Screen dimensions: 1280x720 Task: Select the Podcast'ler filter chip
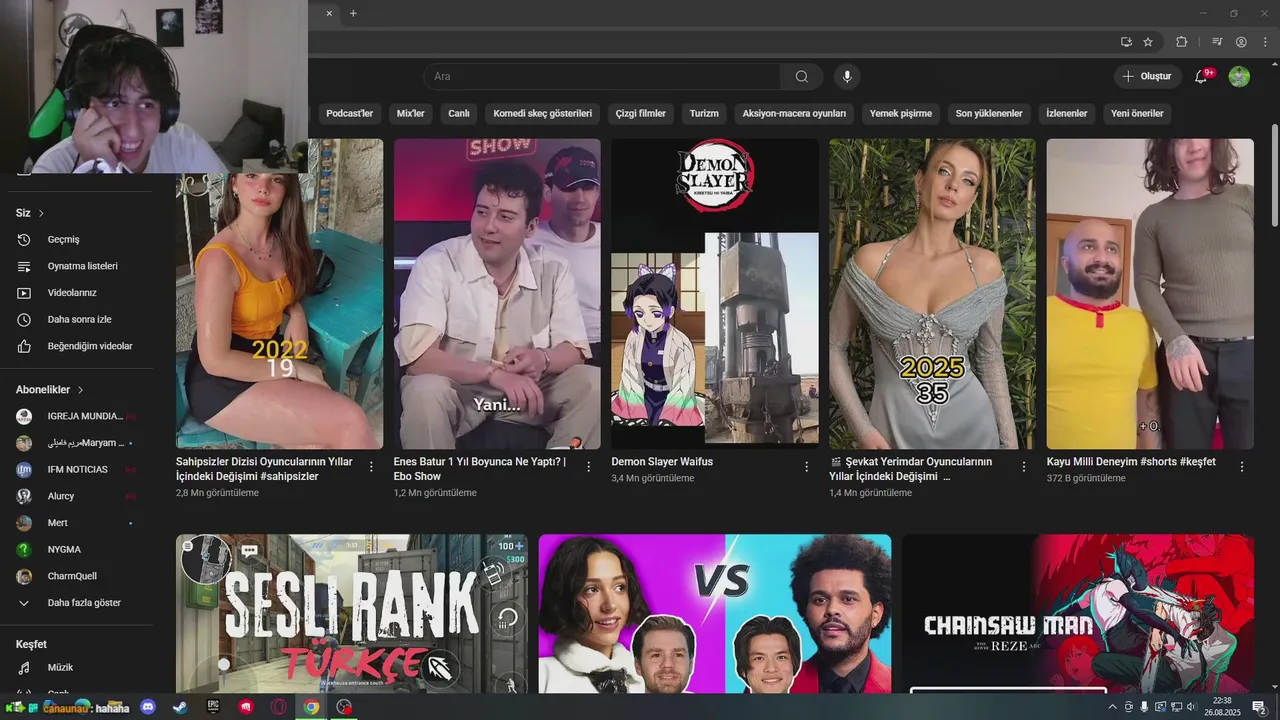click(349, 113)
